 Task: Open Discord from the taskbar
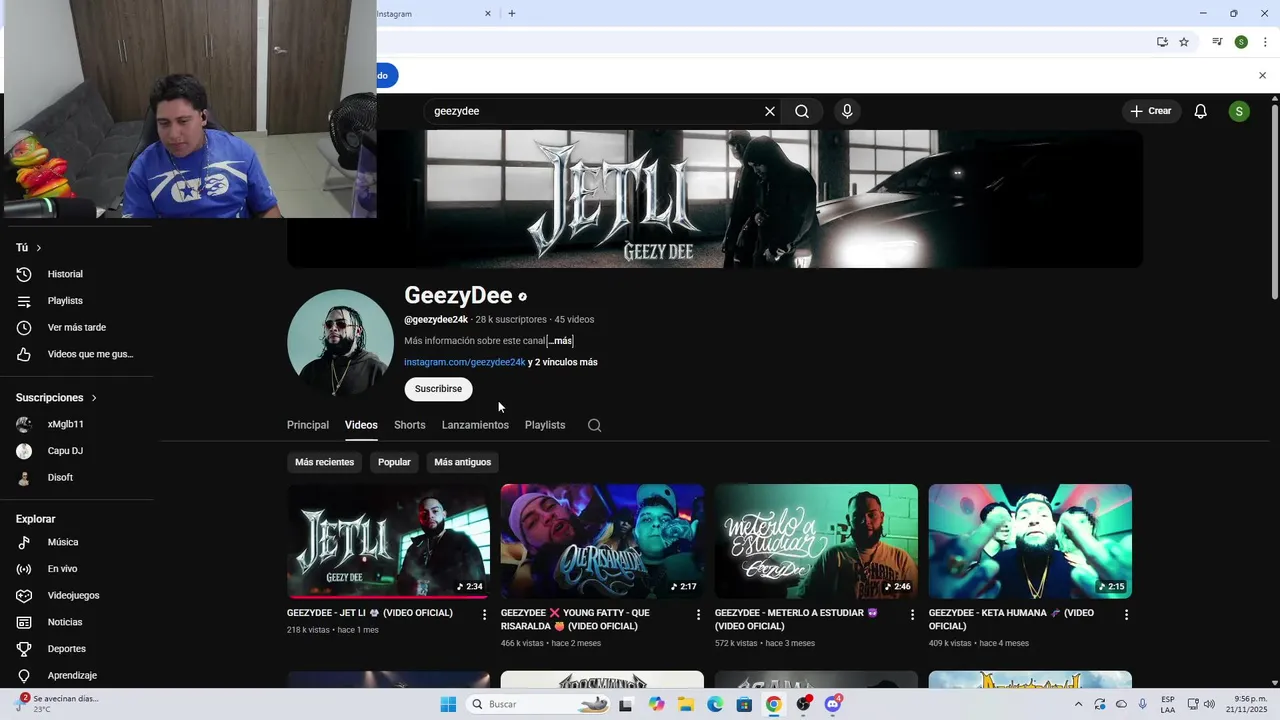click(833, 704)
